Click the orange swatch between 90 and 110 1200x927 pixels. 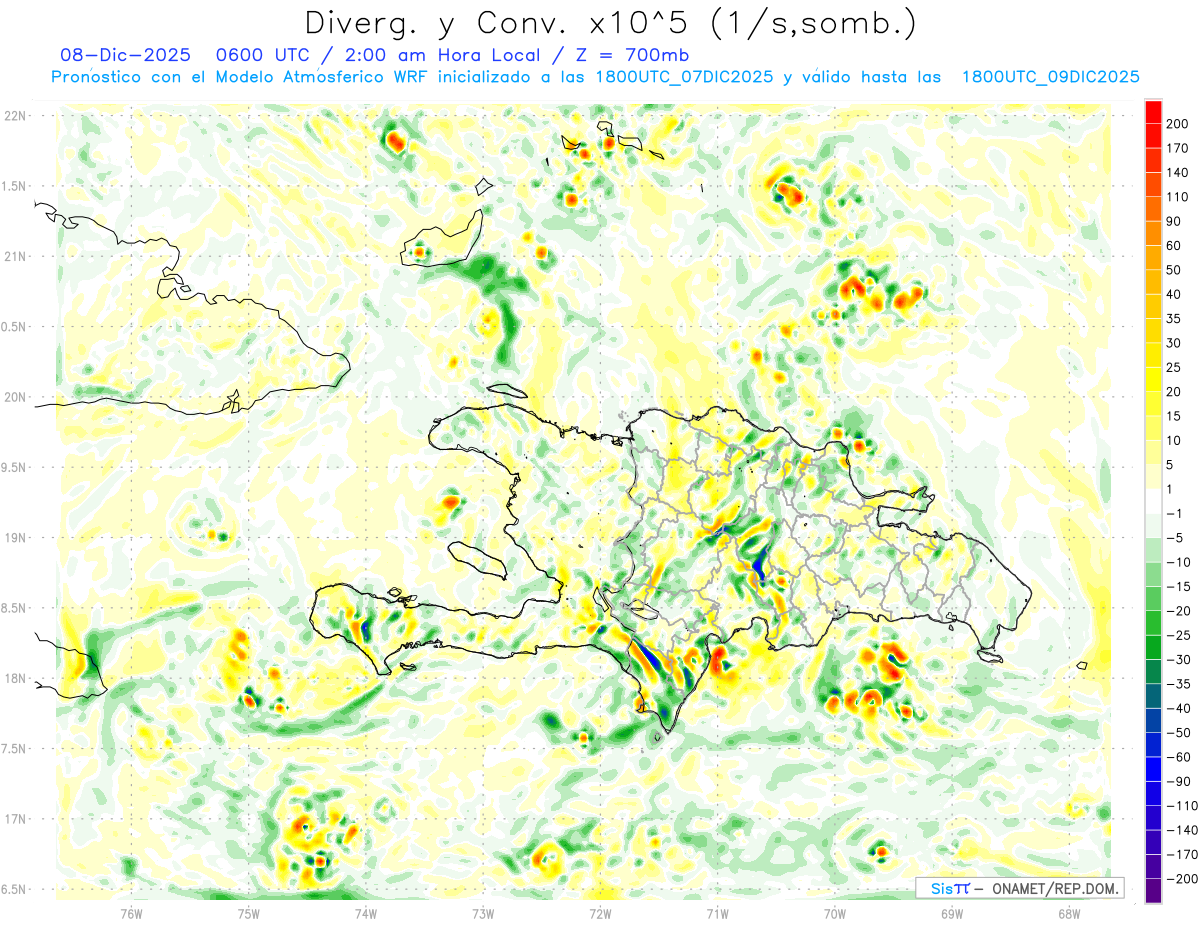tap(1153, 209)
